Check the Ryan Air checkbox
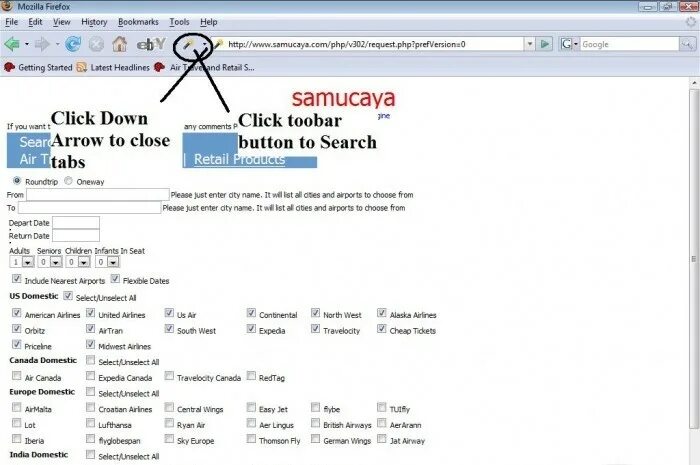This screenshot has height=465, width=700. click(169, 423)
